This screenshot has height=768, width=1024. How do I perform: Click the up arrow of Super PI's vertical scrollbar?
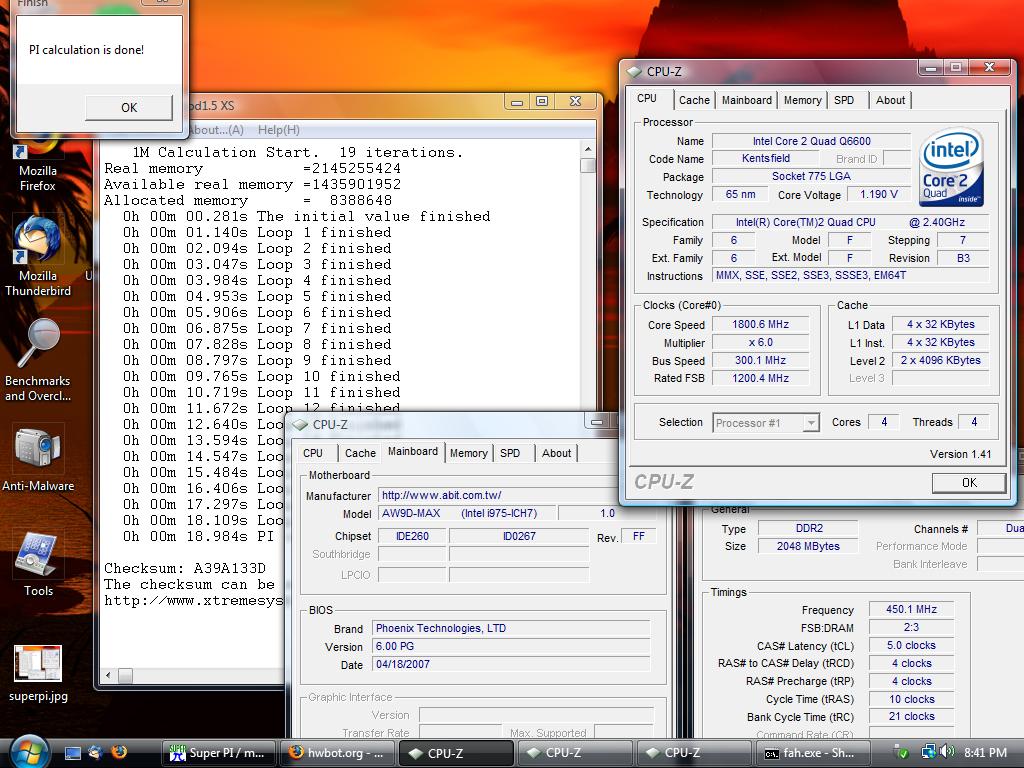point(588,149)
